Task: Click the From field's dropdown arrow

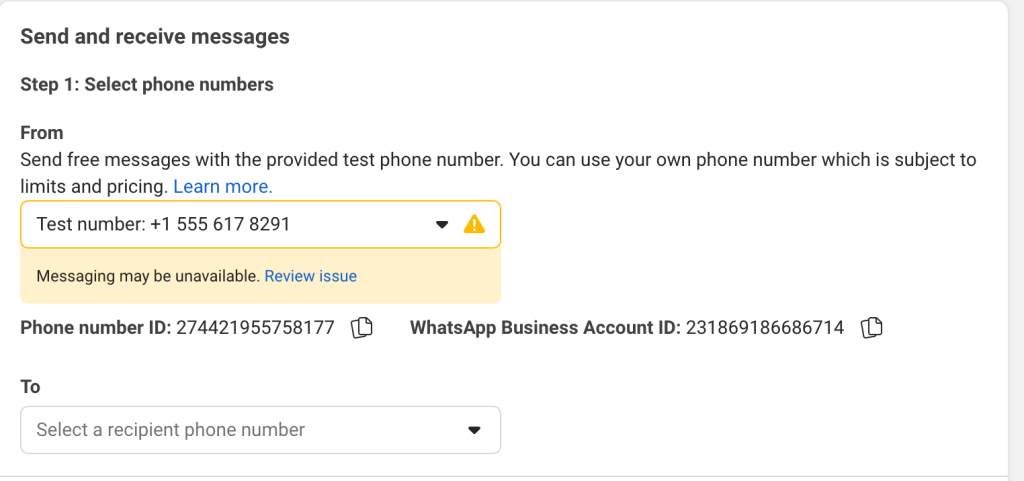Action: [443, 225]
